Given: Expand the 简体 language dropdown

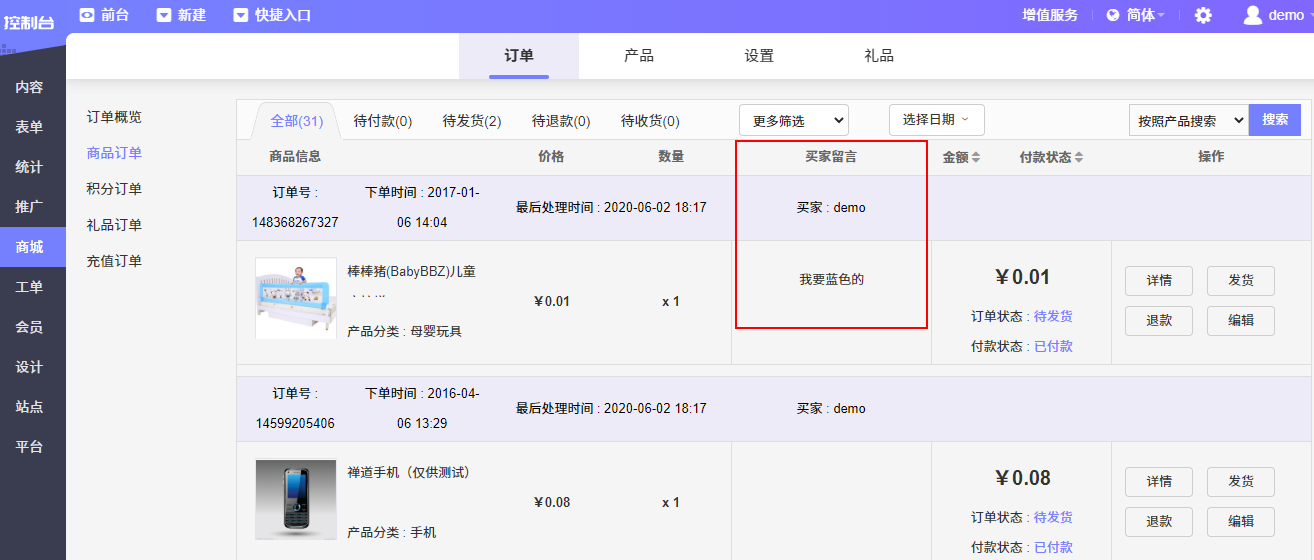Looking at the screenshot, I should [1145, 16].
